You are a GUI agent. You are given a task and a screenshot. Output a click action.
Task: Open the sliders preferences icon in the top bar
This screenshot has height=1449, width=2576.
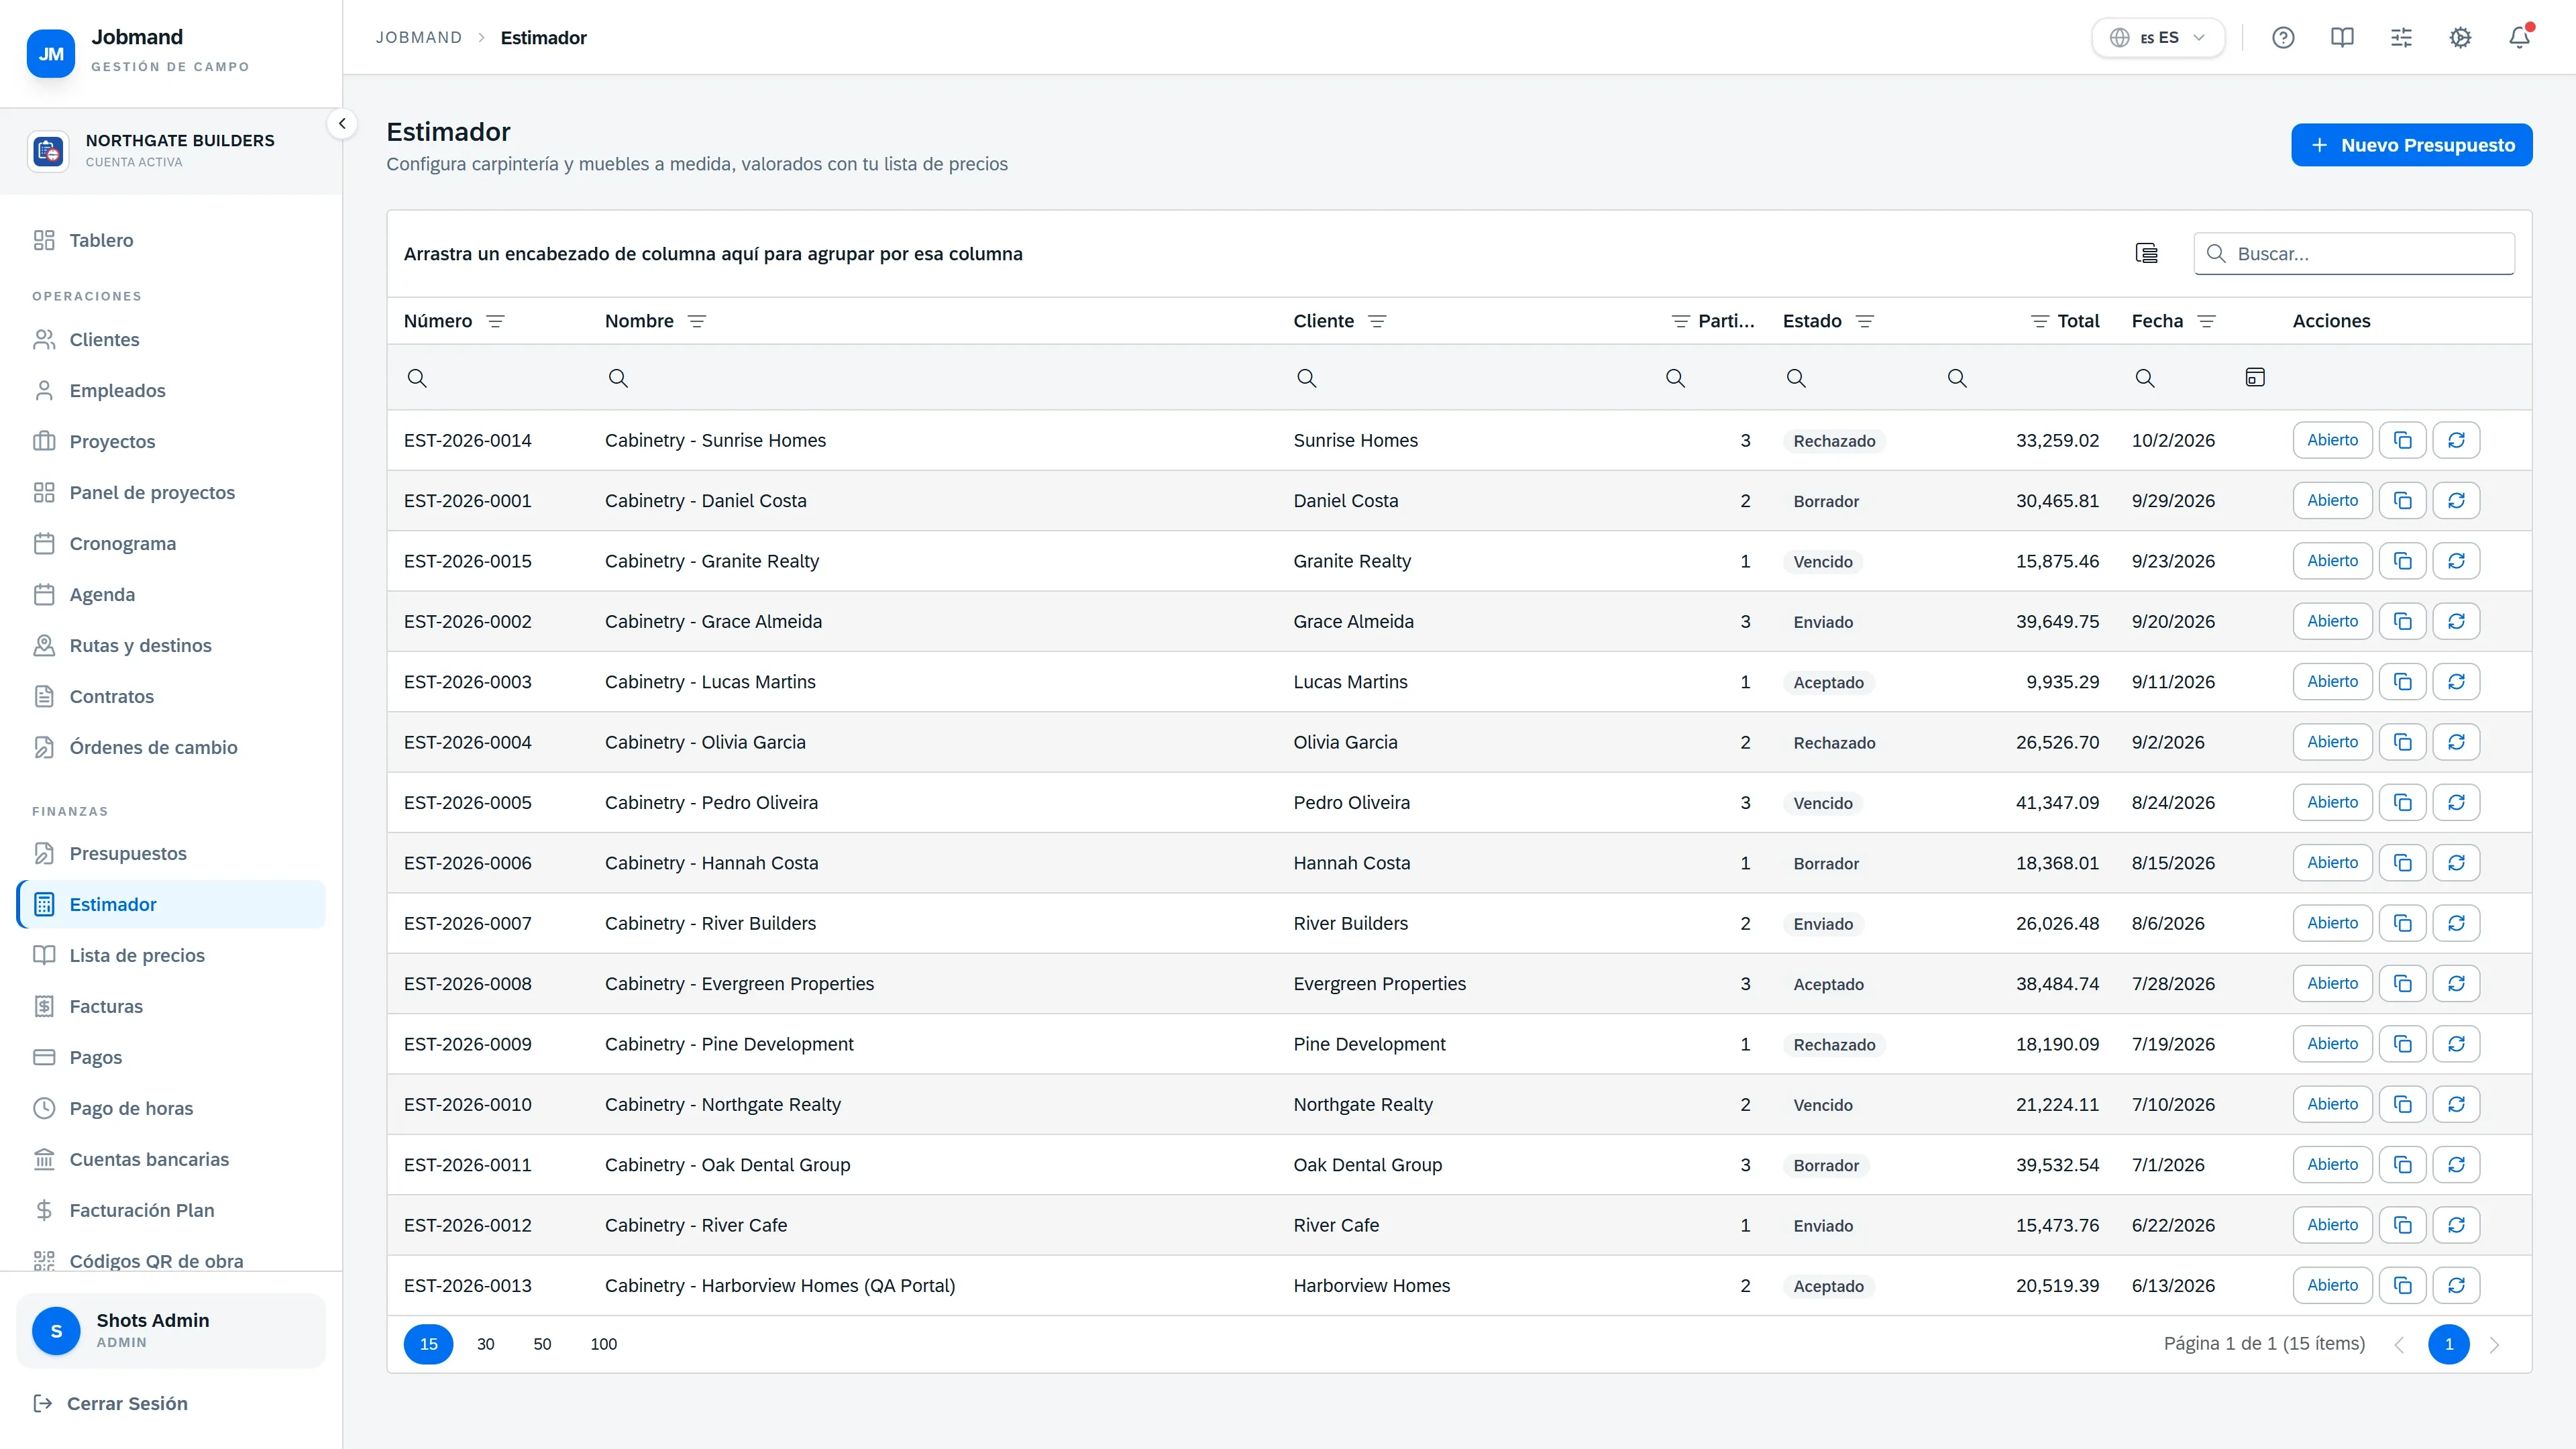click(x=2401, y=38)
